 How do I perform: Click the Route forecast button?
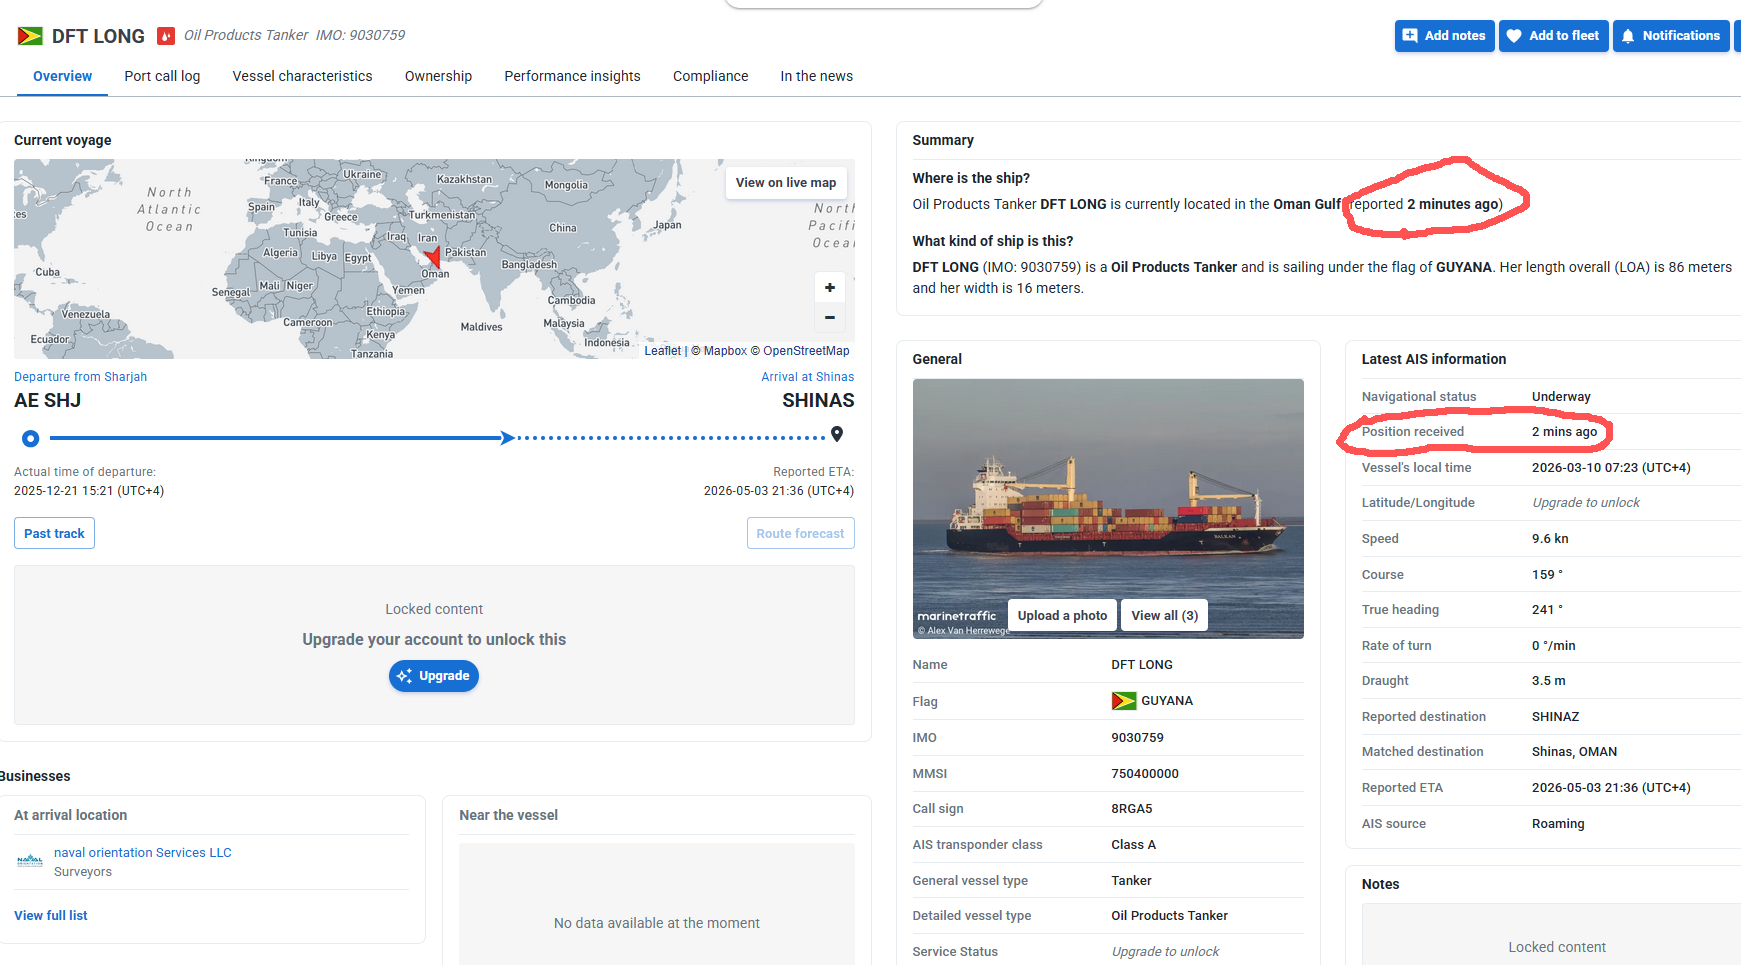[800, 533]
